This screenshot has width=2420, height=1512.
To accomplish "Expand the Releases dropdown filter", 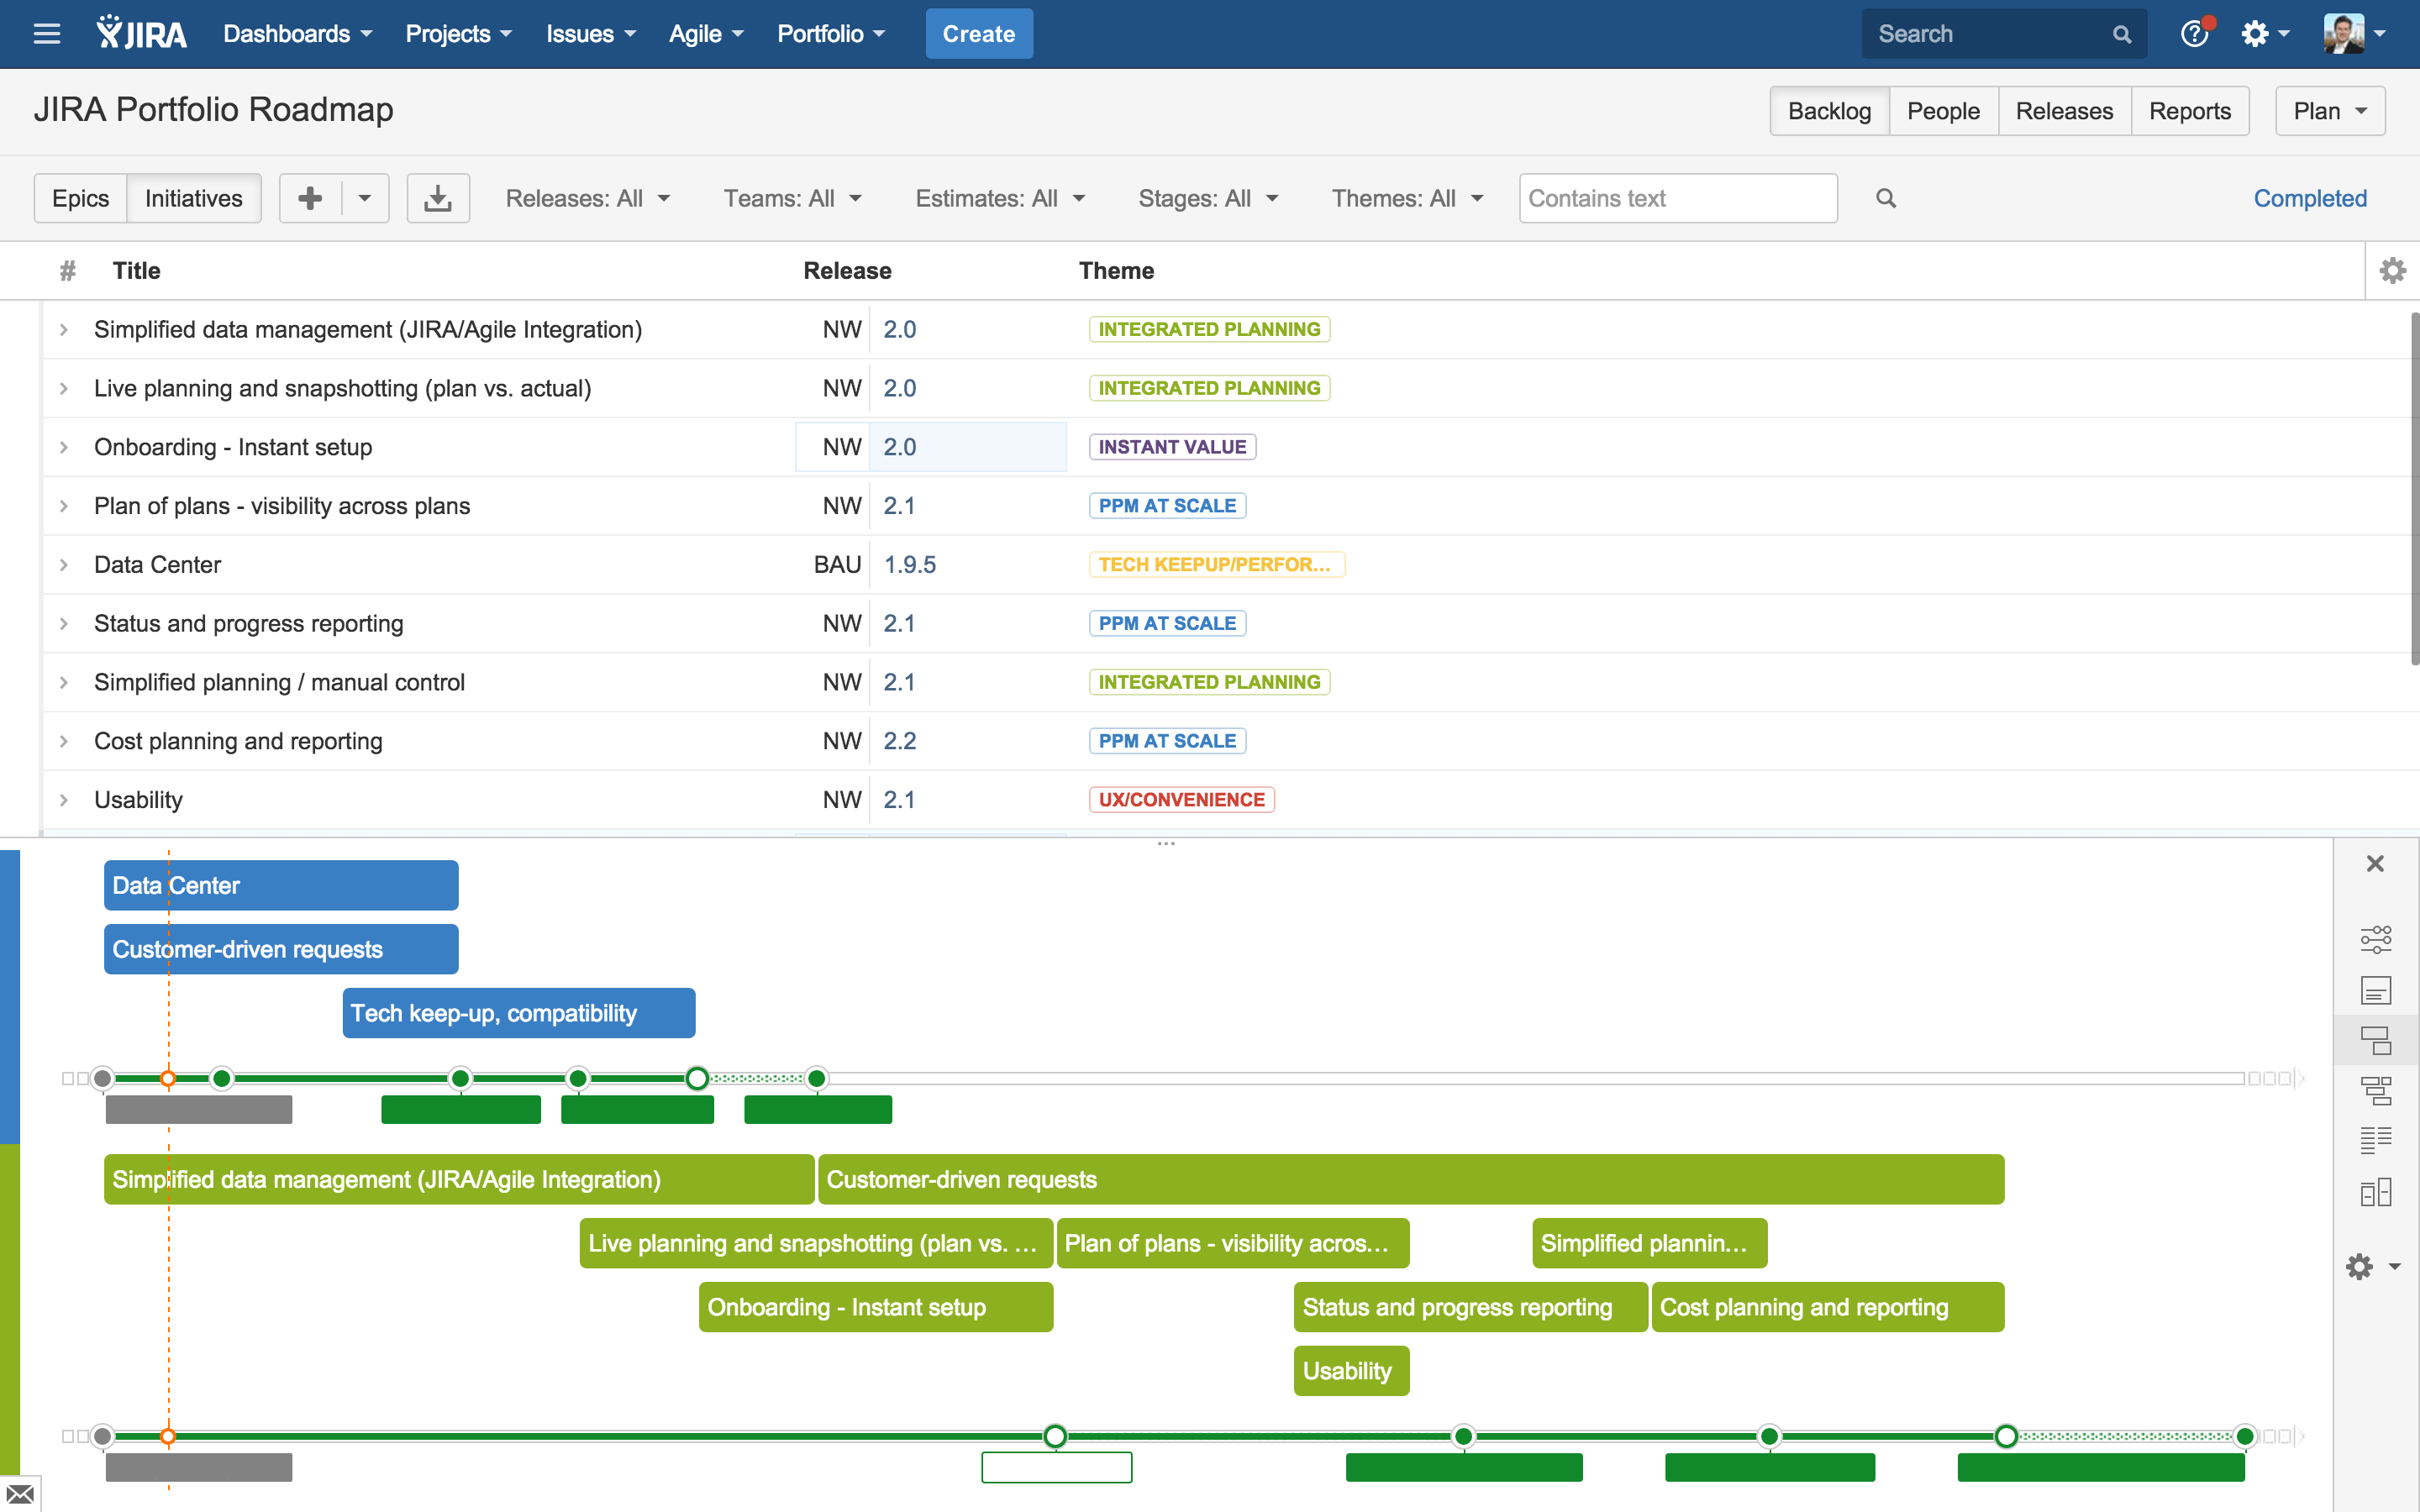I will coord(587,197).
